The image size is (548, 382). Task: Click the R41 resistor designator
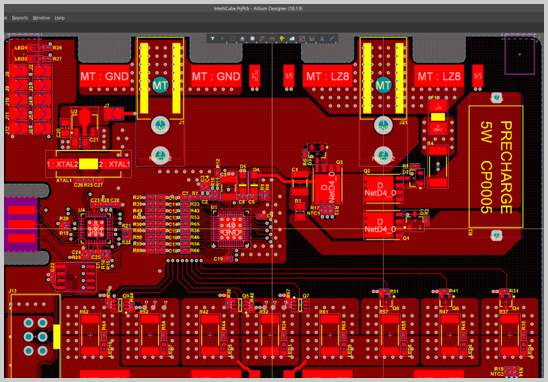coord(454,291)
